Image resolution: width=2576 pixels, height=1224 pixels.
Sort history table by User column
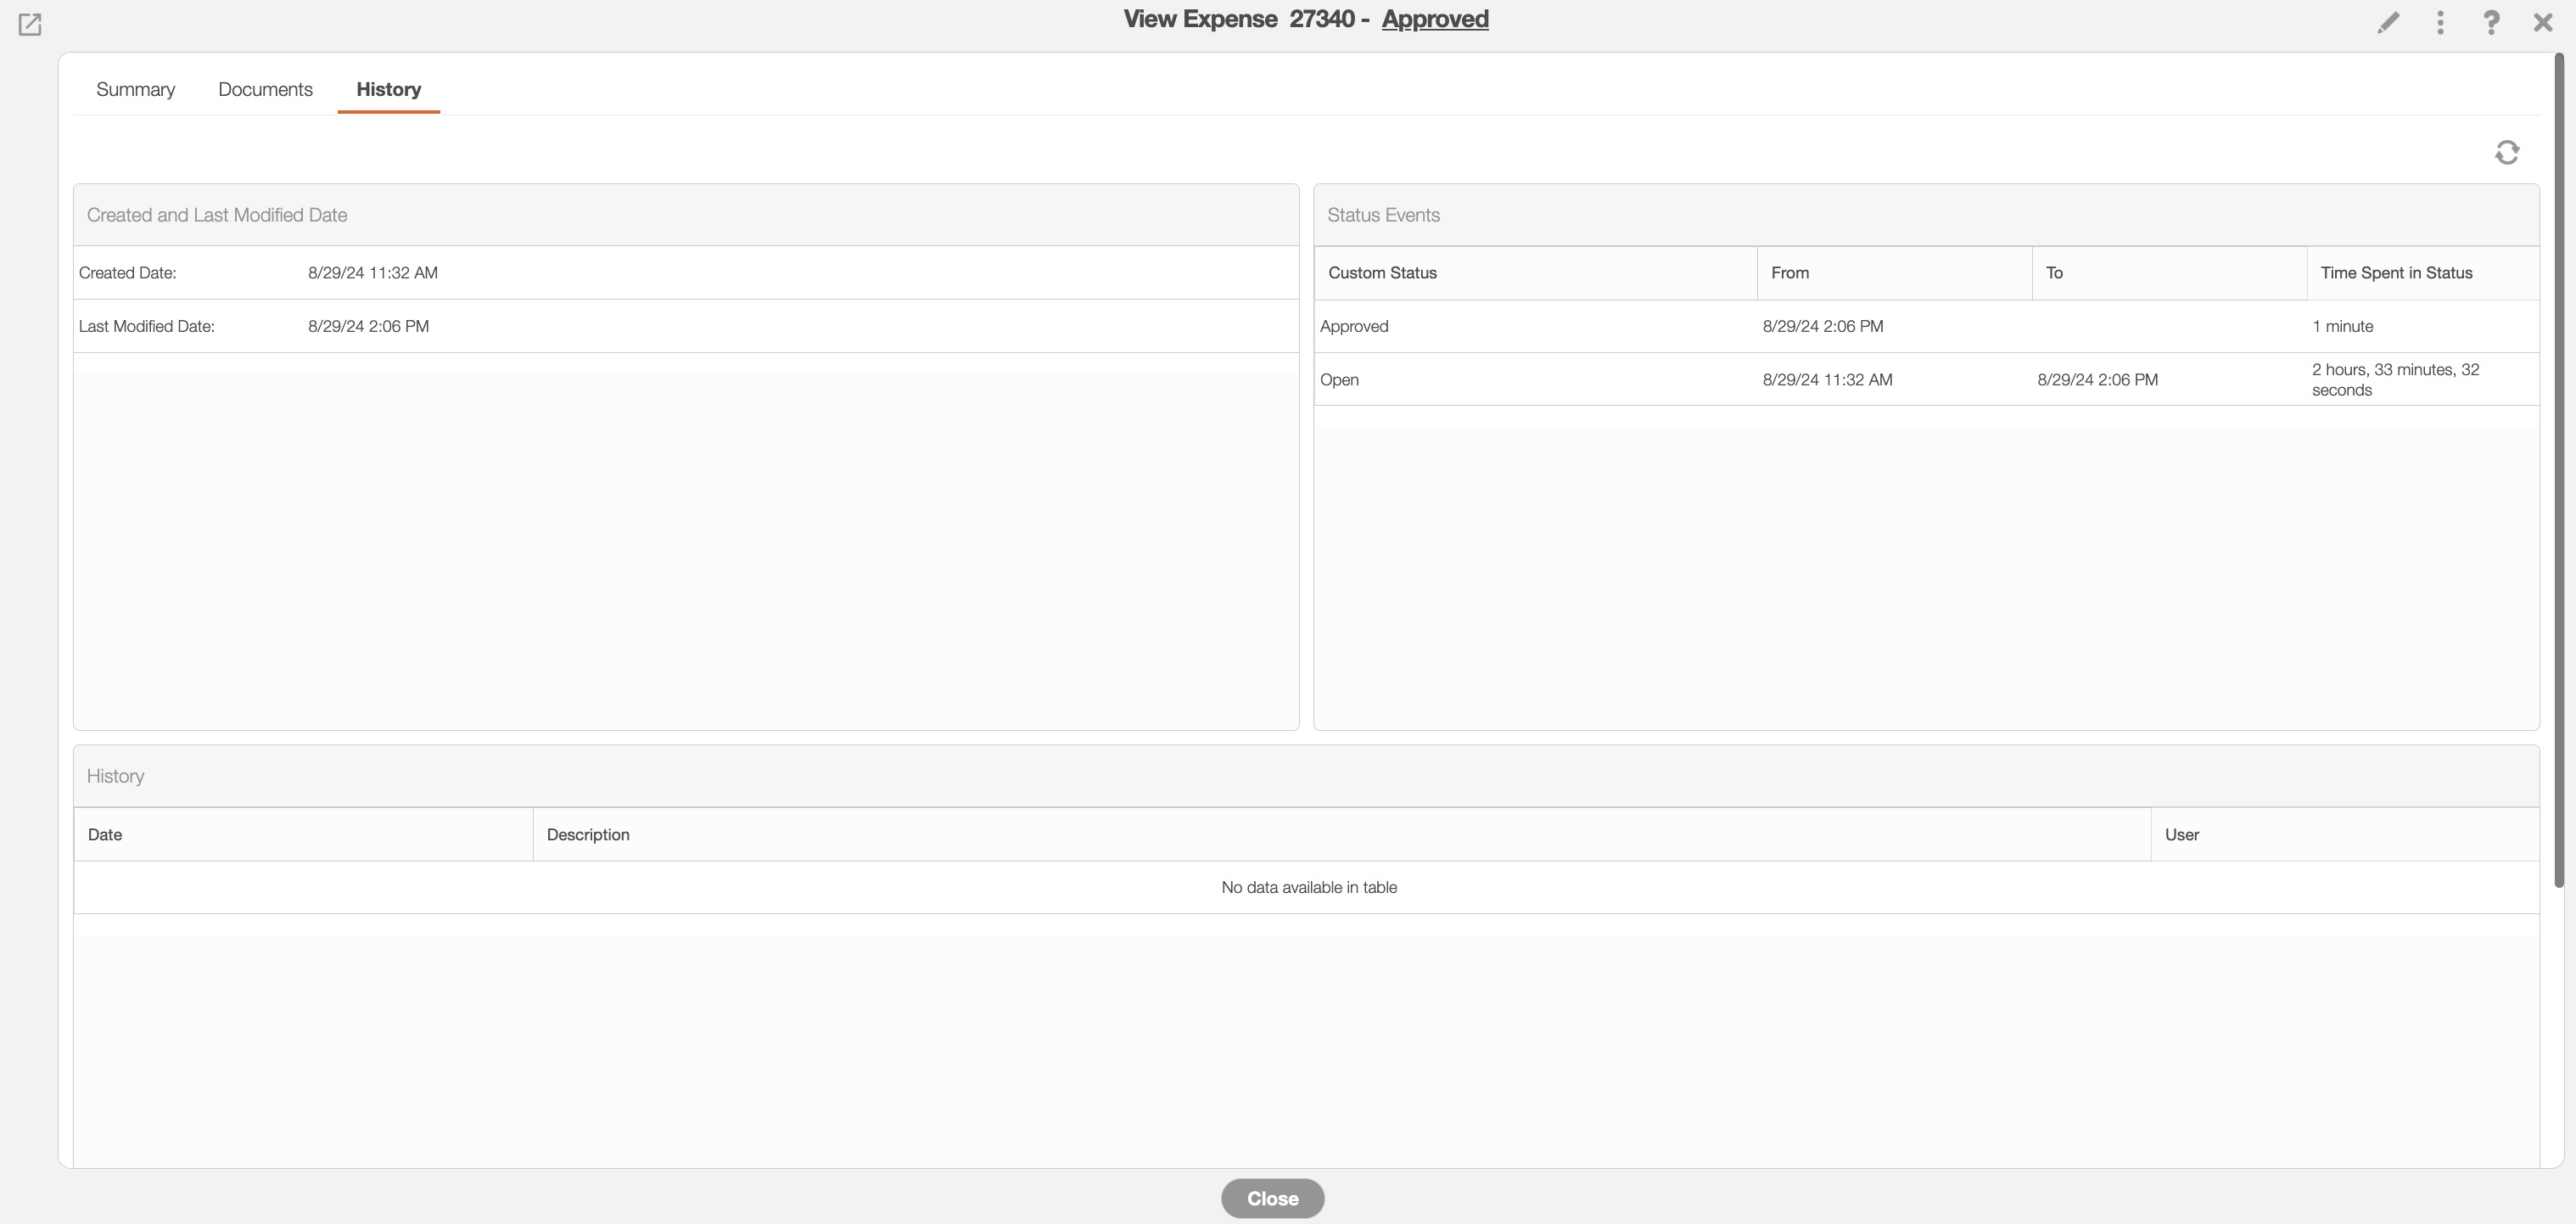tap(2181, 835)
